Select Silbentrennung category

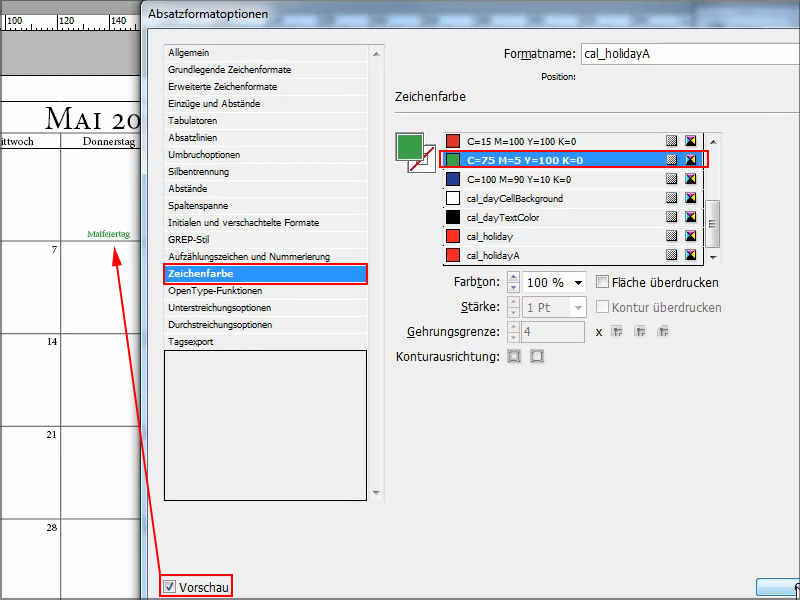tap(265, 171)
